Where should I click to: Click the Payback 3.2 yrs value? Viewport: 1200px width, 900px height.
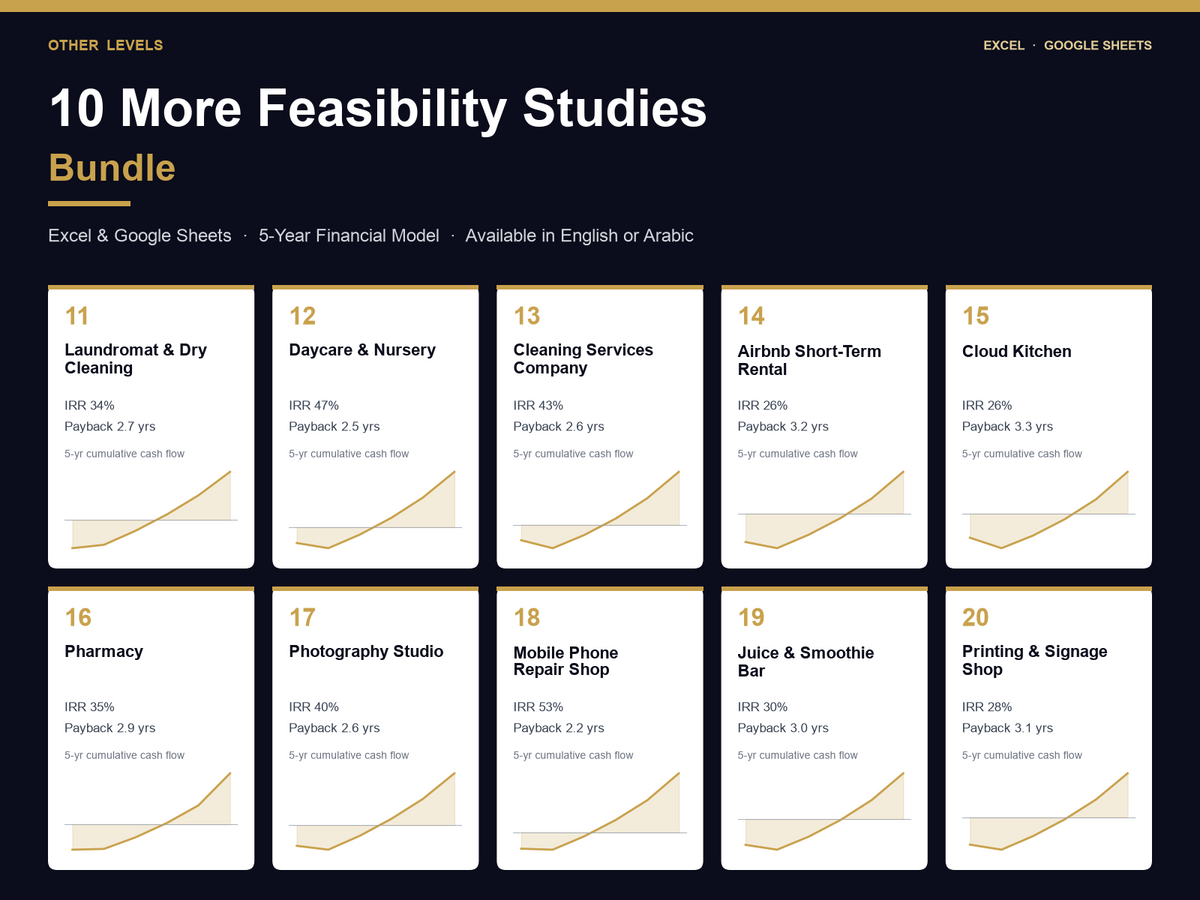coord(783,427)
